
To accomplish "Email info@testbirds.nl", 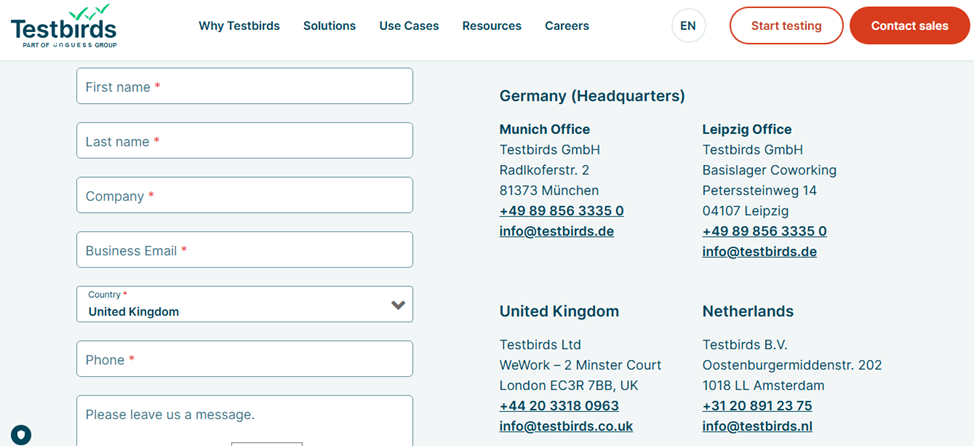I will coord(757,427).
